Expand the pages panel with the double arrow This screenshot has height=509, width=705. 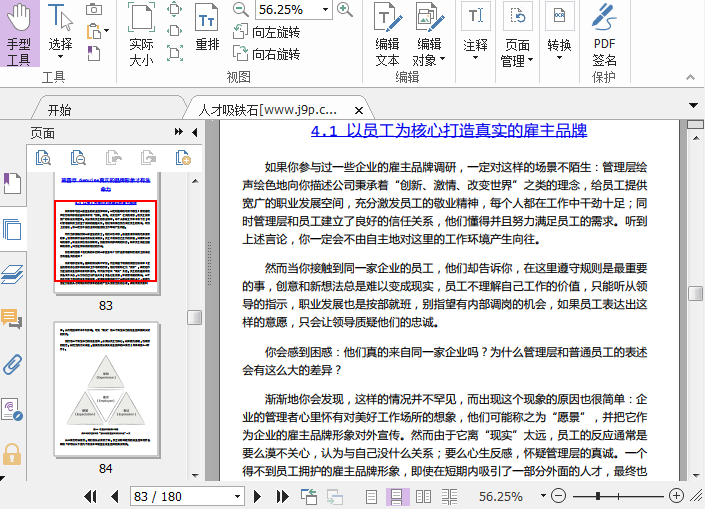(x=178, y=132)
